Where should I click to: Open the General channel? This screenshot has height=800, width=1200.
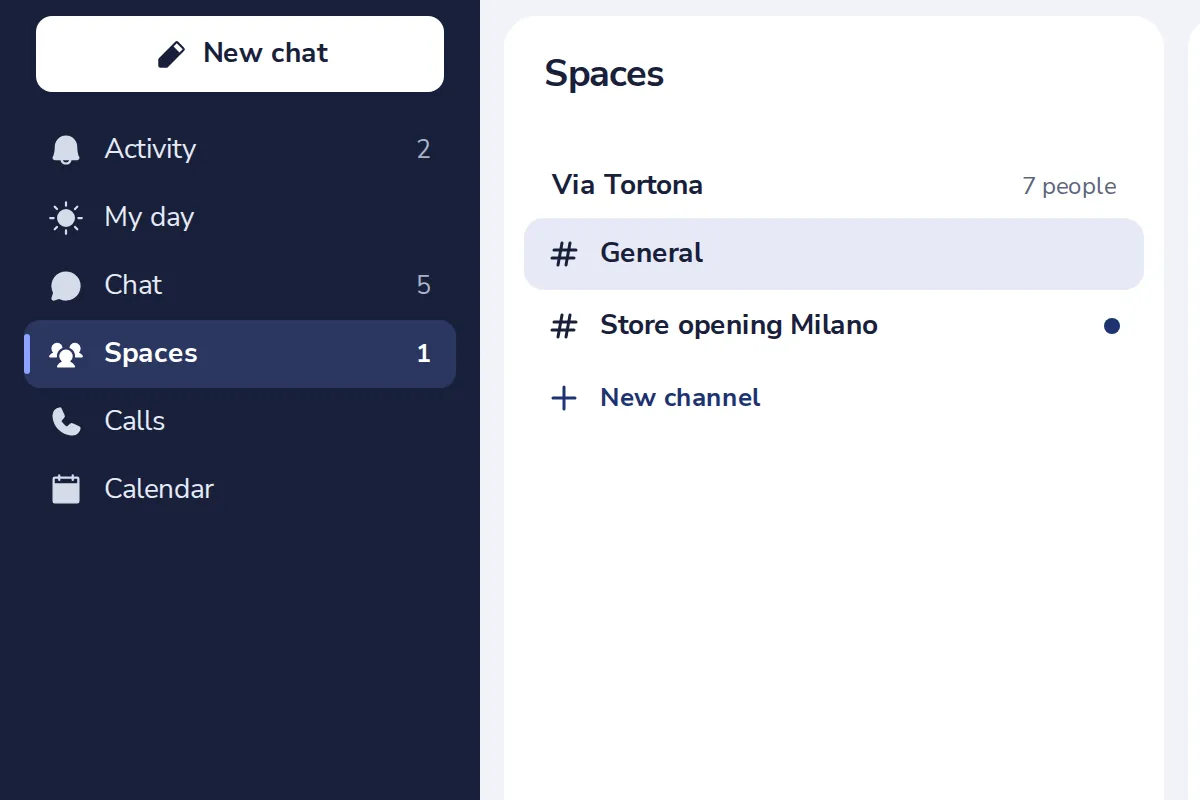(834, 254)
